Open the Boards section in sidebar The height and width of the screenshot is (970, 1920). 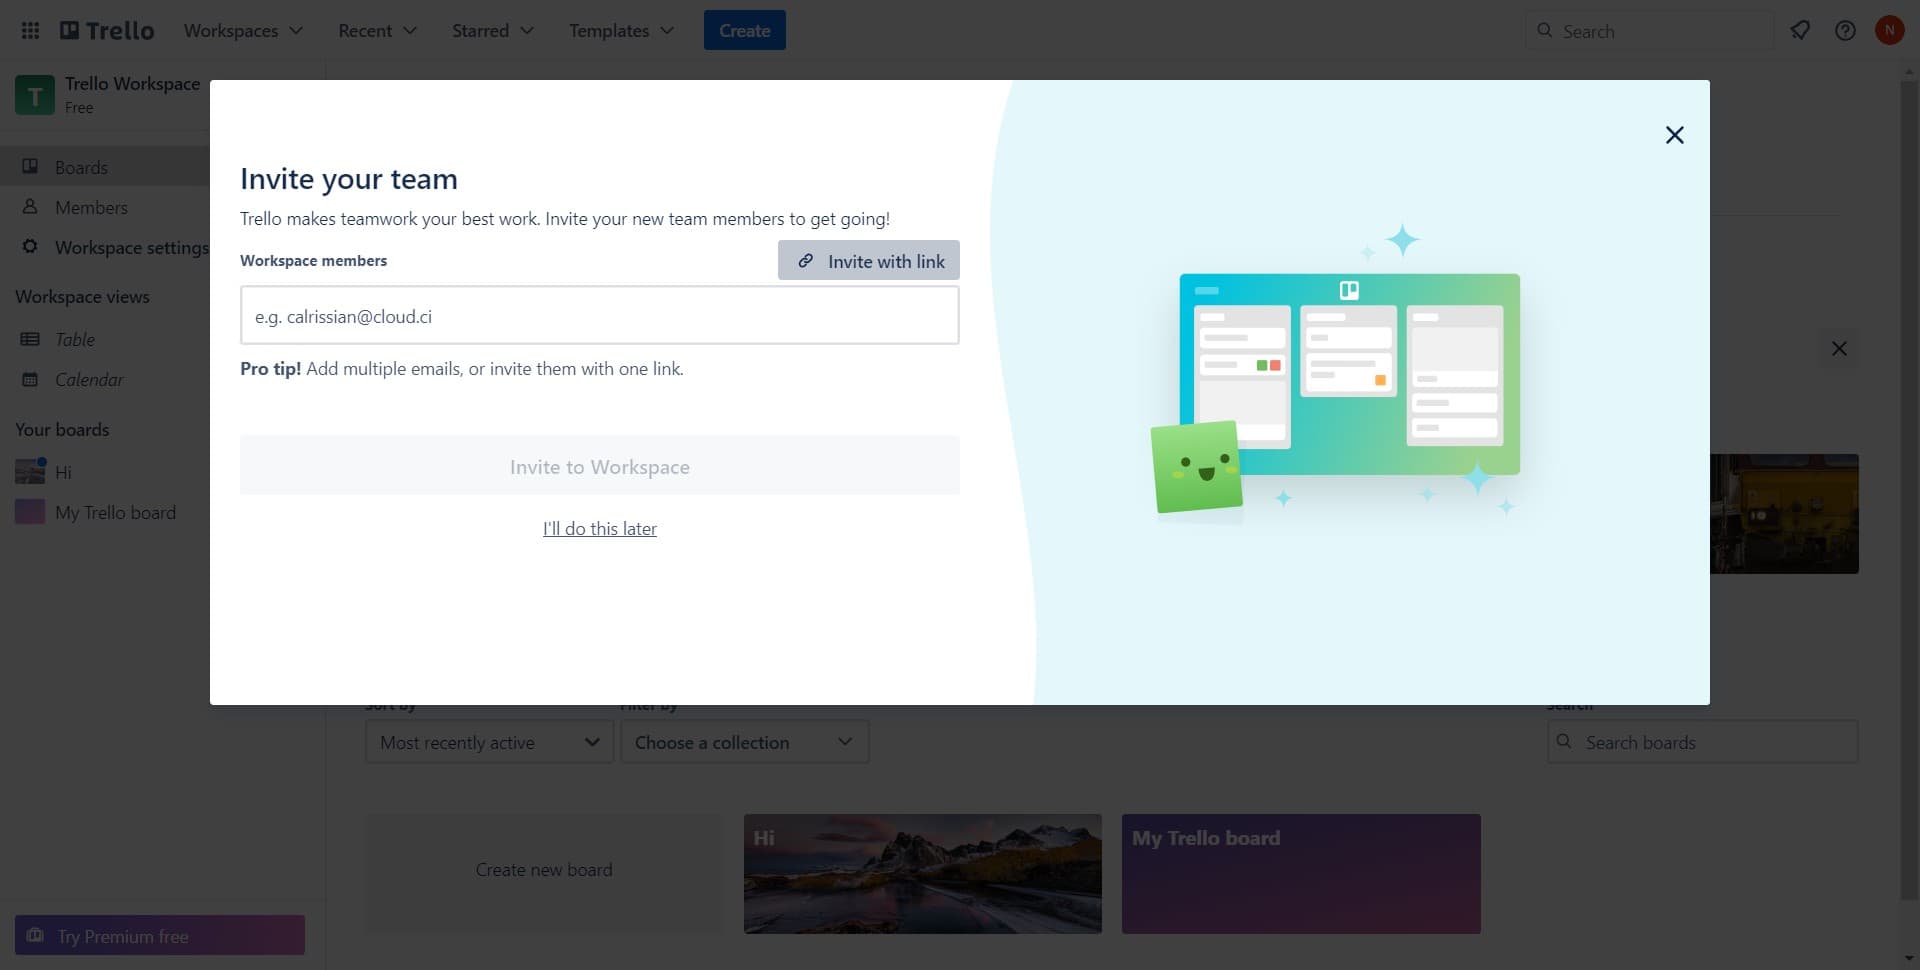(x=80, y=166)
